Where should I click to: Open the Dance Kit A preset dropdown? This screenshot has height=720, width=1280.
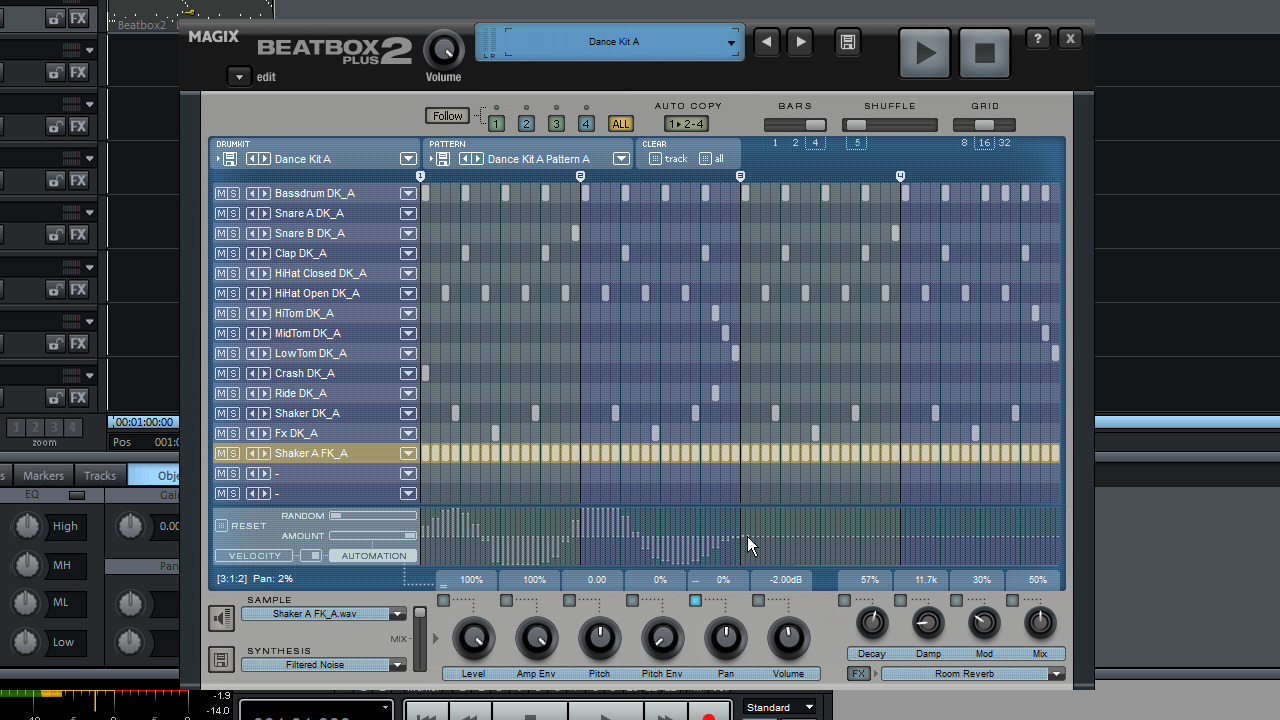coord(731,43)
